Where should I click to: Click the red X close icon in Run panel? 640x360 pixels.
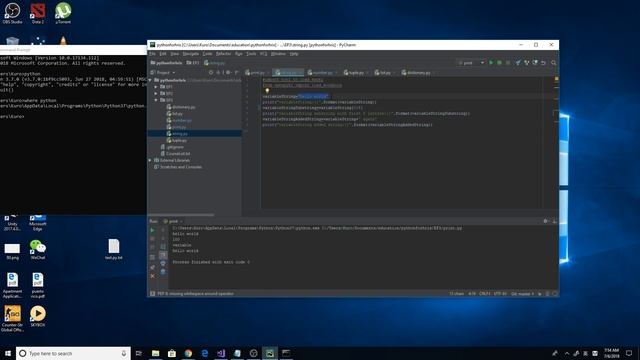point(153,276)
